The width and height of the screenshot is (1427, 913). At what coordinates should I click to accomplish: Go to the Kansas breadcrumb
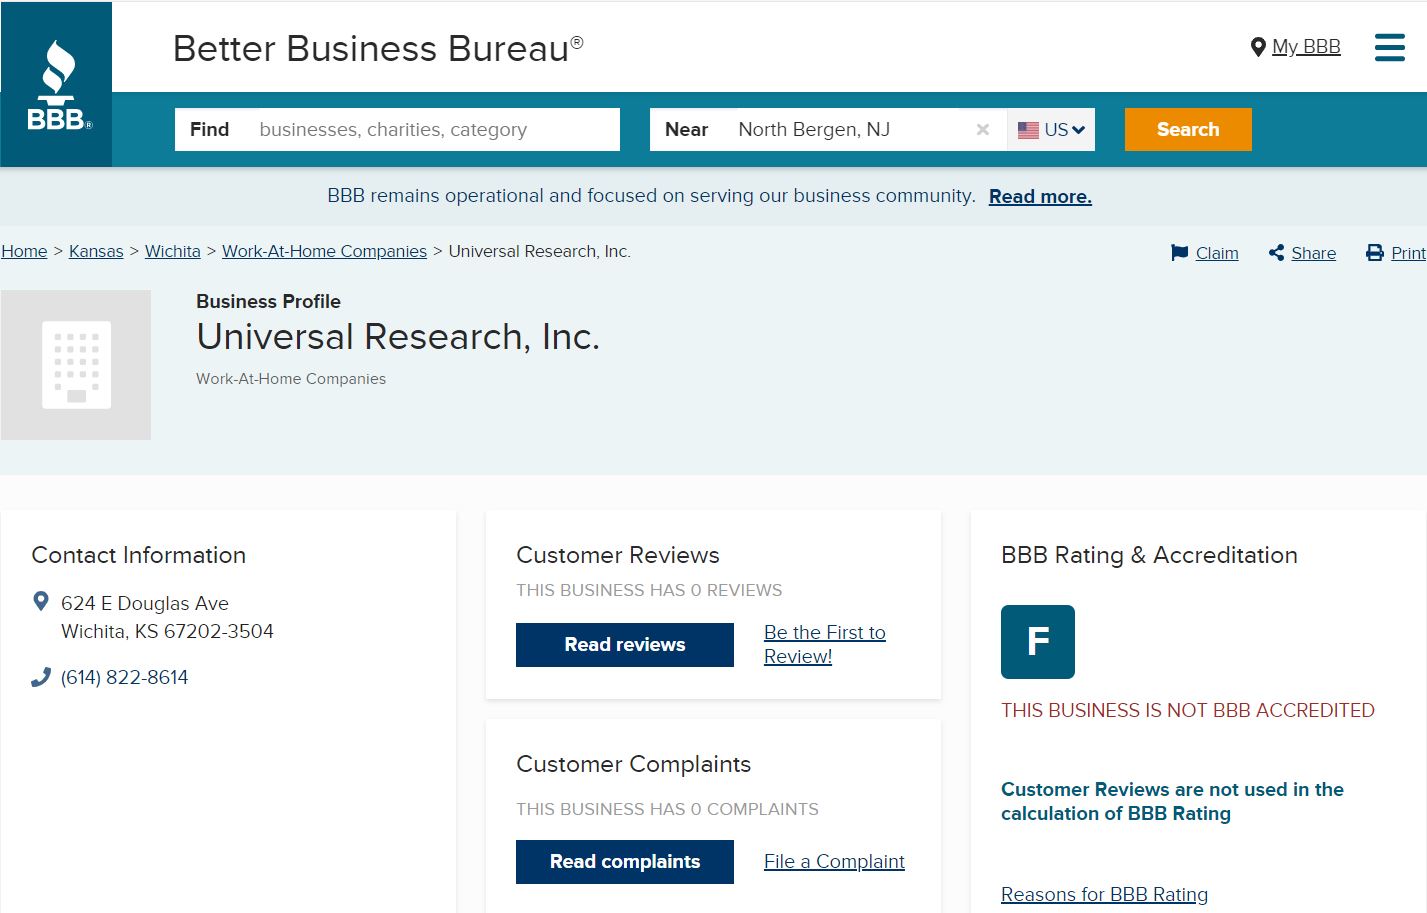[96, 252]
